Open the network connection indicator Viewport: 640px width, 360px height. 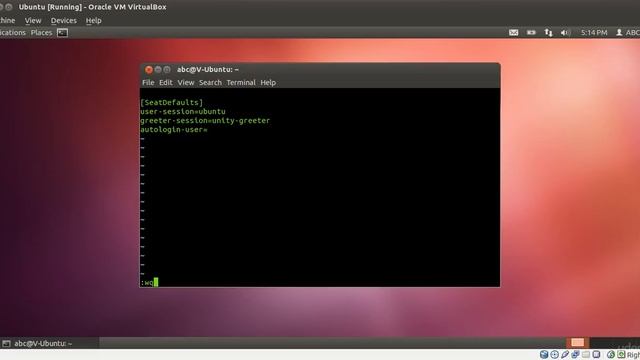(x=548, y=32)
